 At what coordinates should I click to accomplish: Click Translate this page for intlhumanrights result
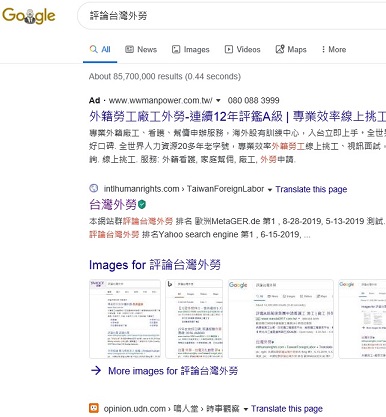311,189
